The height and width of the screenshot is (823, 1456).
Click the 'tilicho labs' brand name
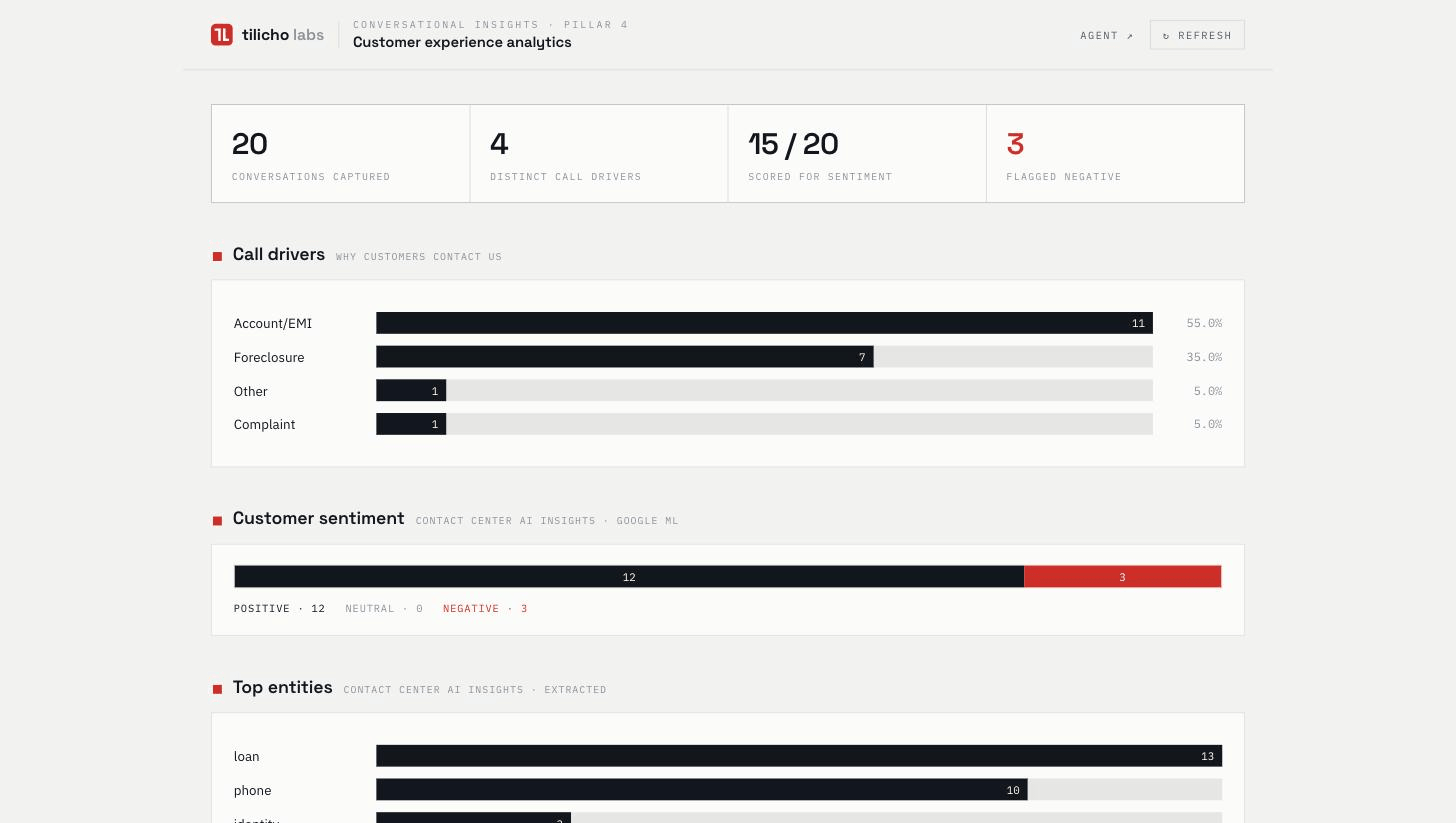(x=283, y=35)
